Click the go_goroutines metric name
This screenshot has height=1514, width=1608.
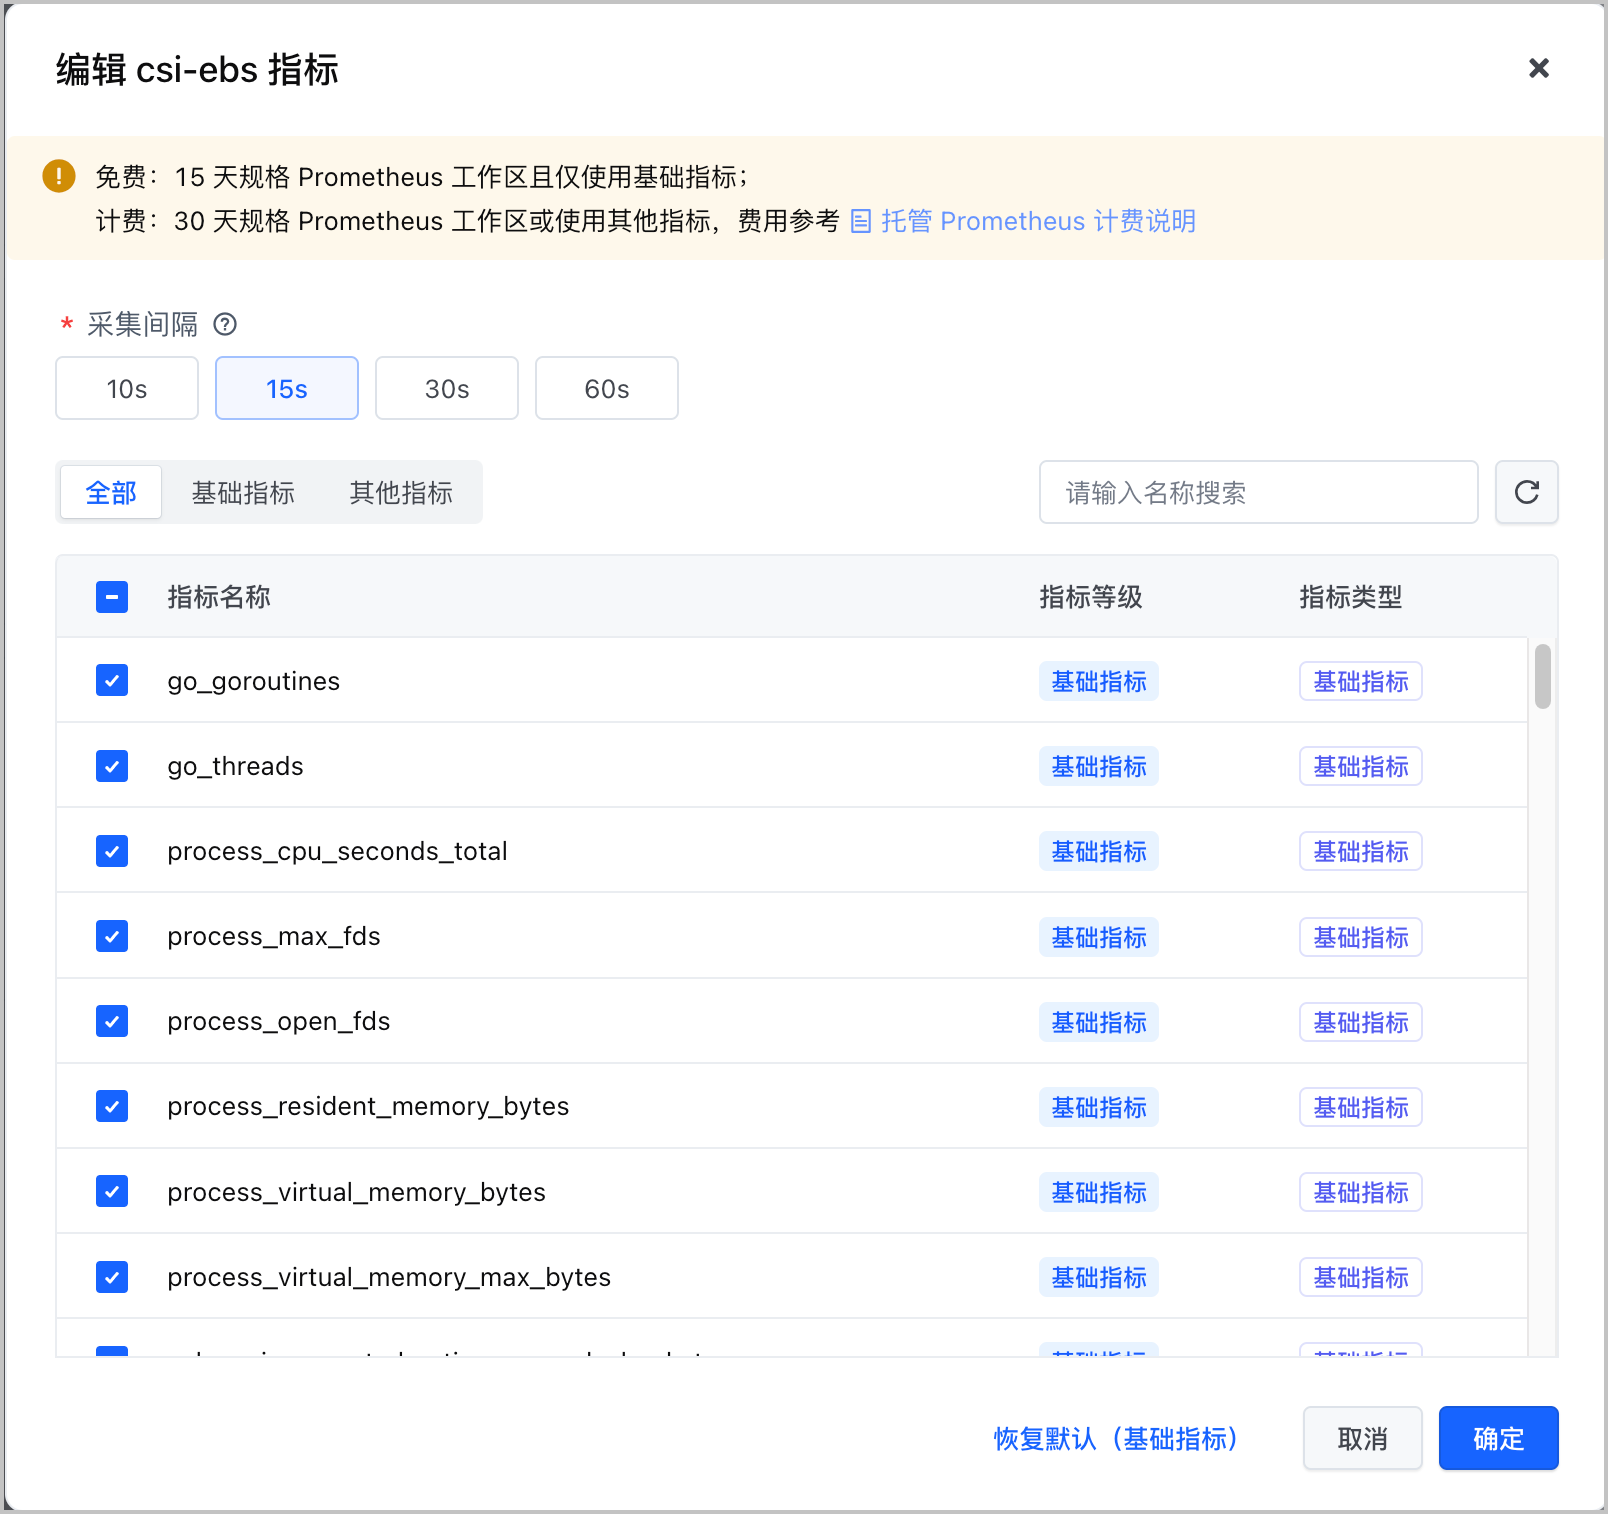[x=254, y=681]
